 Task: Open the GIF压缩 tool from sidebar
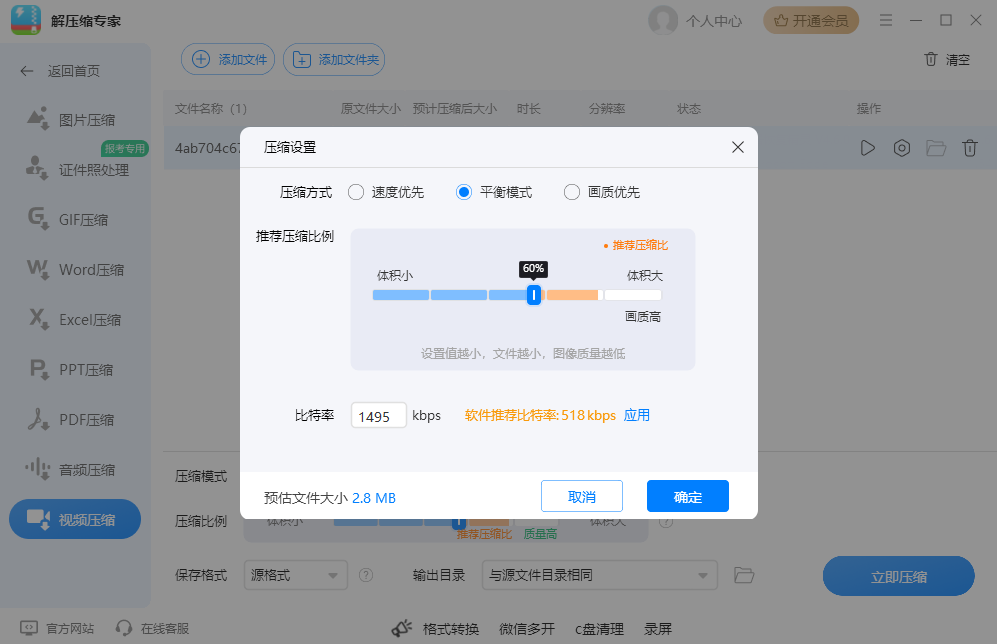click(x=75, y=219)
